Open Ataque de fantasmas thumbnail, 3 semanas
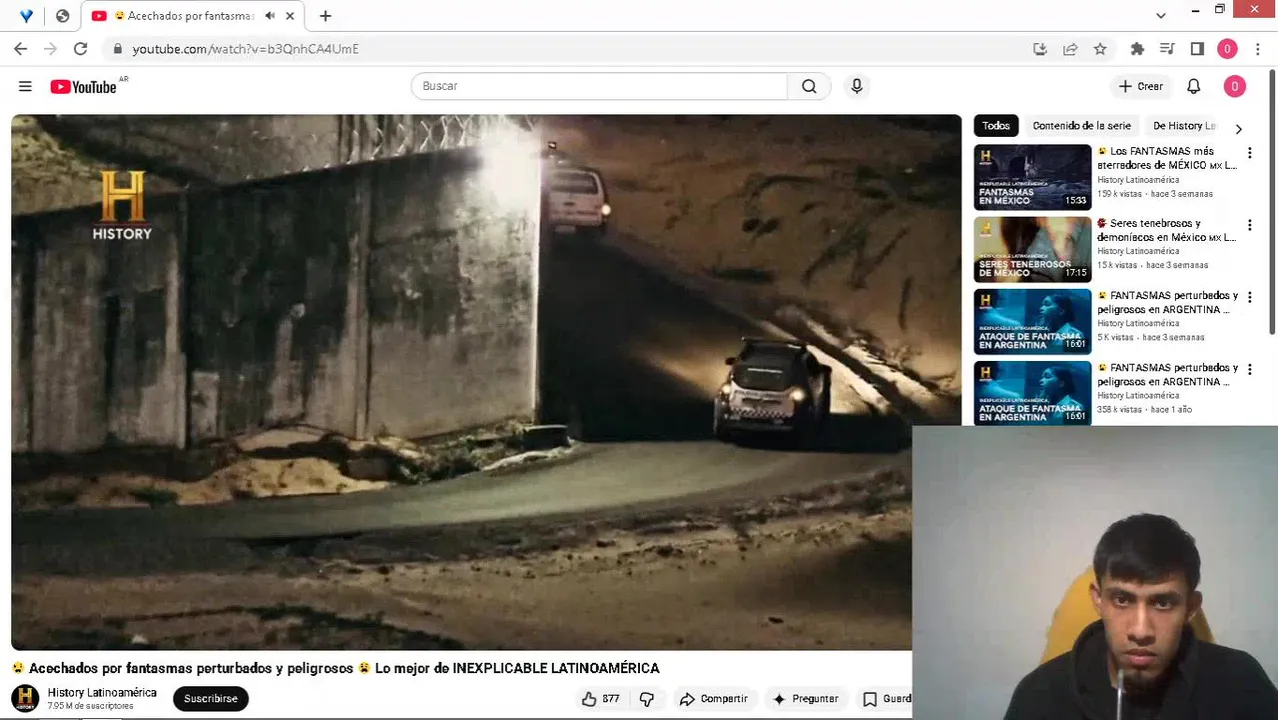The width and height of the screenshot is (1278, 720). 1033,321
